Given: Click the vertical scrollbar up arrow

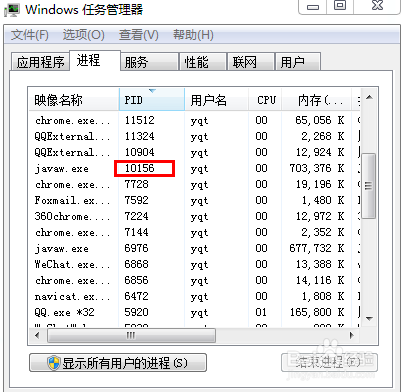Looking at the screenshot, I should coord(369,97).
